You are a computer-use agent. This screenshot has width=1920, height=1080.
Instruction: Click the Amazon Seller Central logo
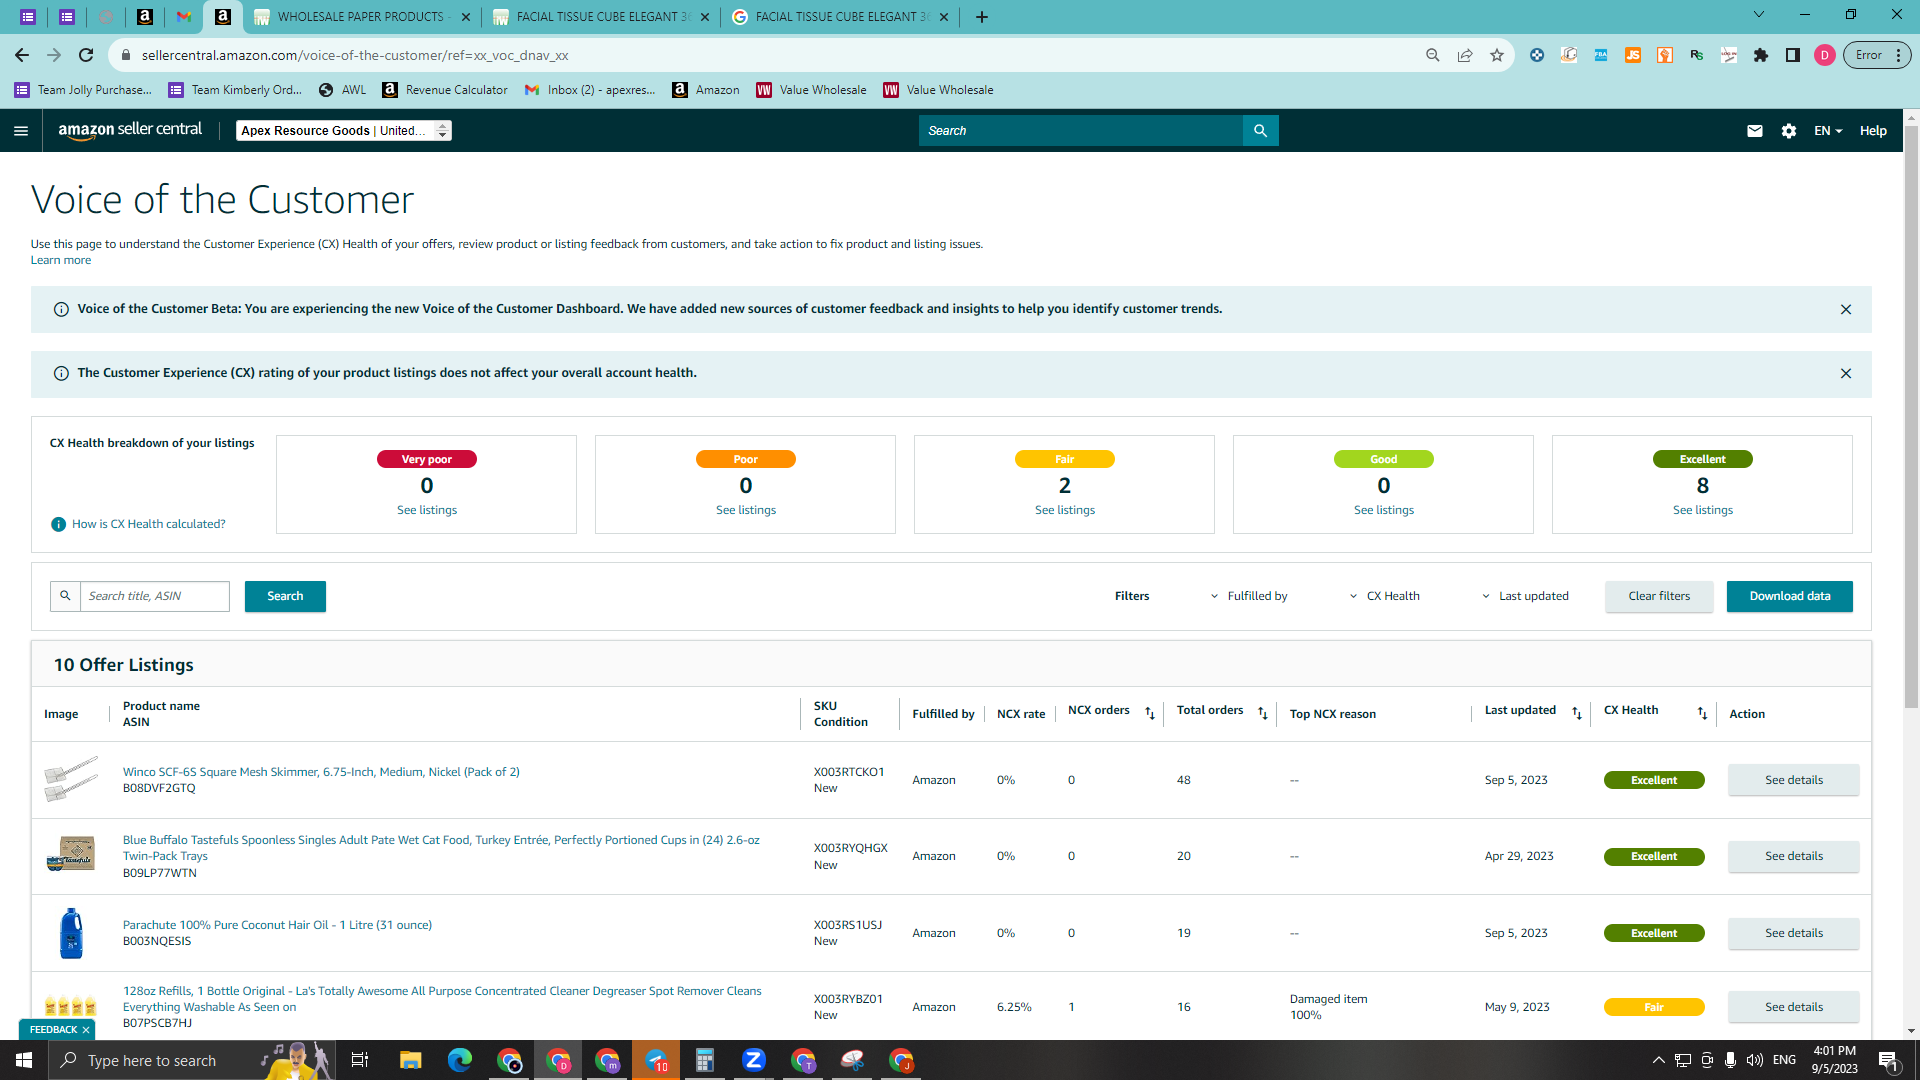pos(130,130)
